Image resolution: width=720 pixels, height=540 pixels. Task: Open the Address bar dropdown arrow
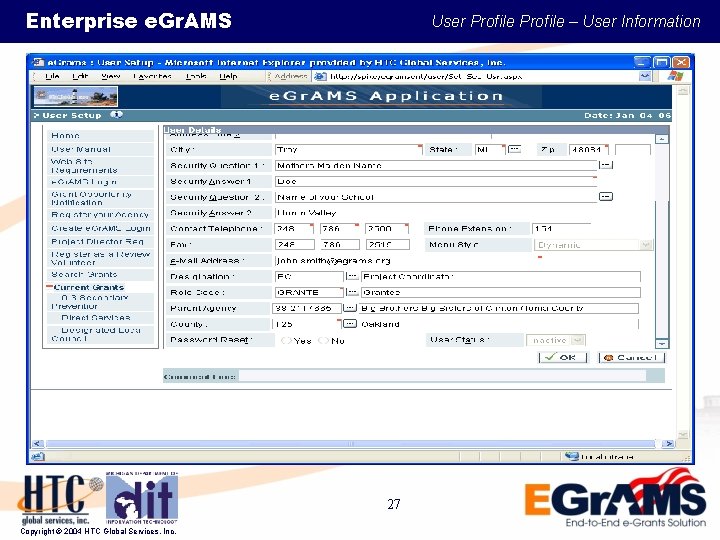[645, 76]
